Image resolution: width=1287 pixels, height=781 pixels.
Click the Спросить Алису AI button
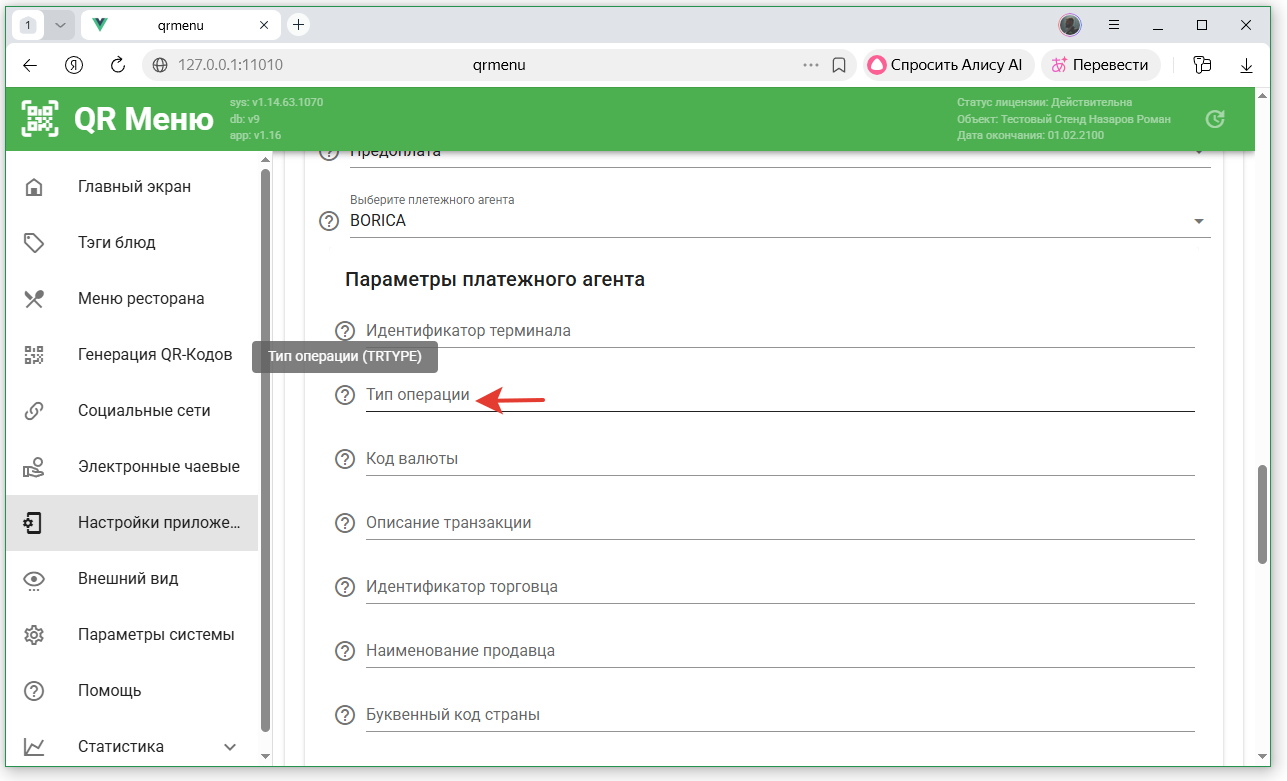946,65
